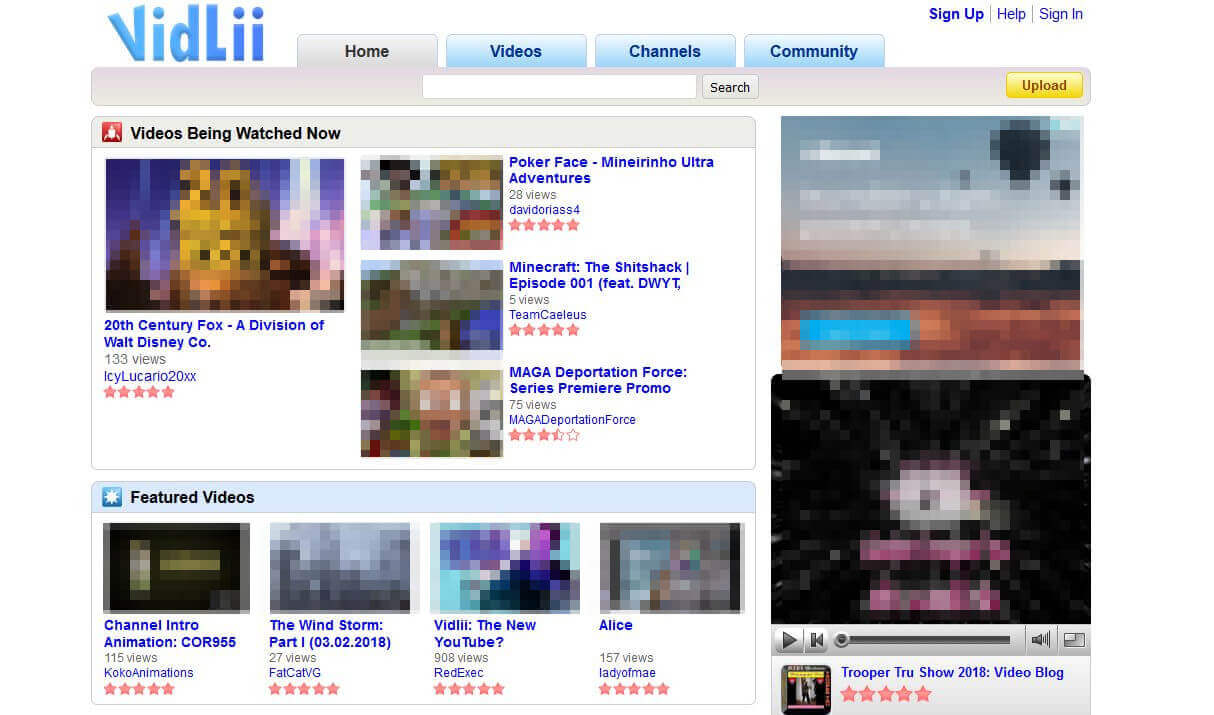Mute the video using the speaker icon
This screenshot has width=1214, height=715.
click(1040, 640)
